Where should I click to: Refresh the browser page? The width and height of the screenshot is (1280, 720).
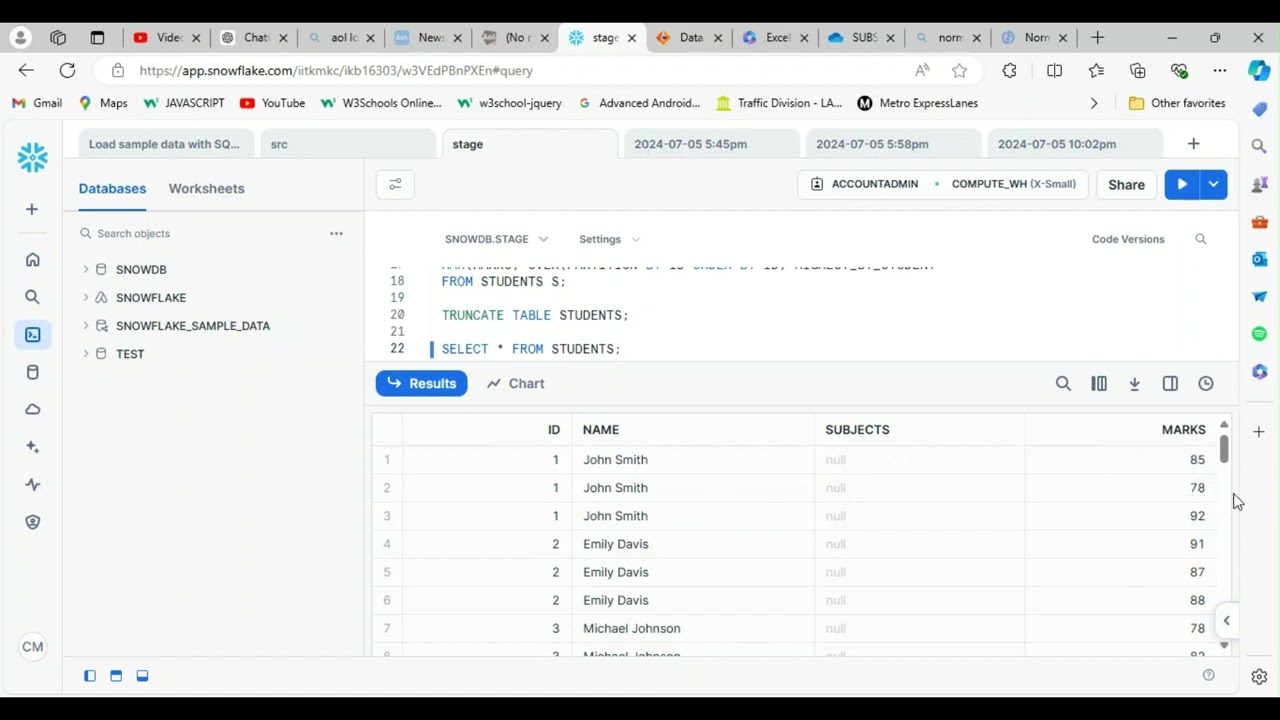tap(67, 70)
